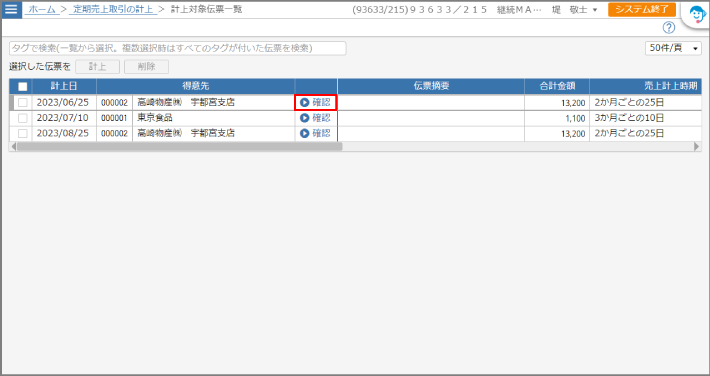Click the 売上計上時期 column header
Screen dimensions: 710x376
click(647, 86)
